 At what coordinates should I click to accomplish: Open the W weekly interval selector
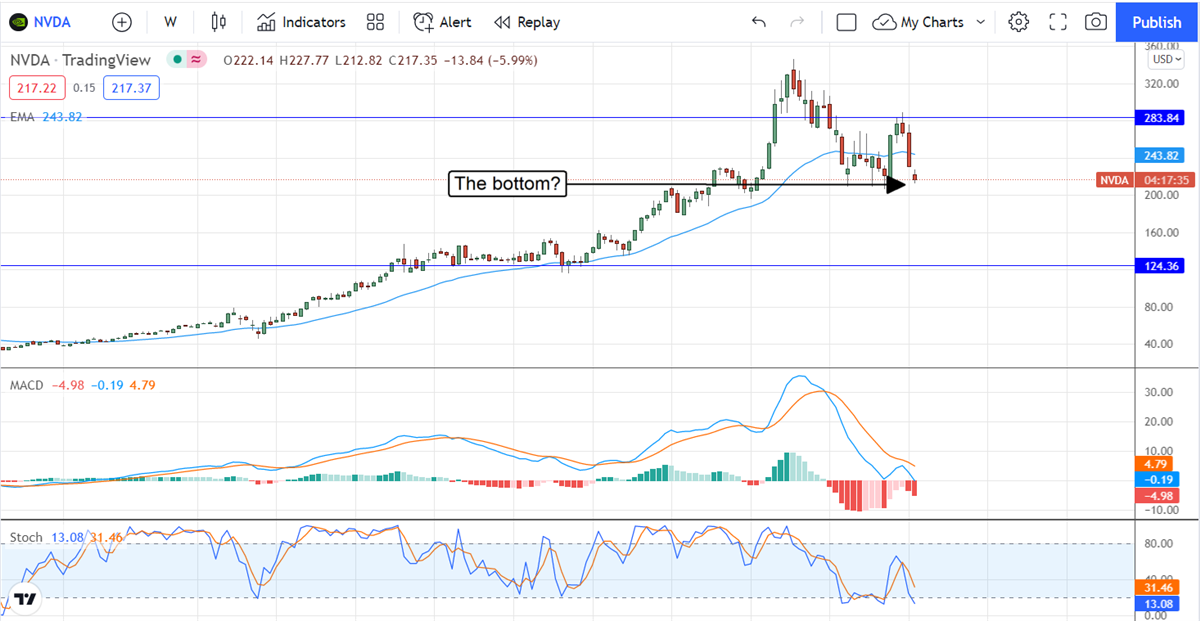coord(171,21)
